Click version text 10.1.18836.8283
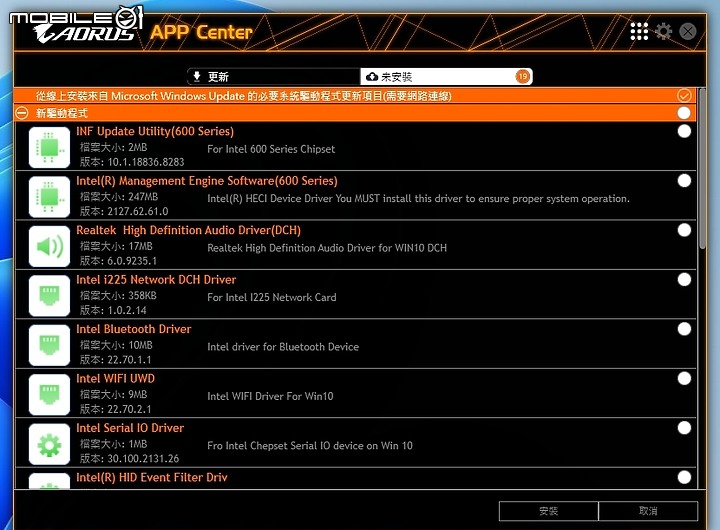 [146, 162]
